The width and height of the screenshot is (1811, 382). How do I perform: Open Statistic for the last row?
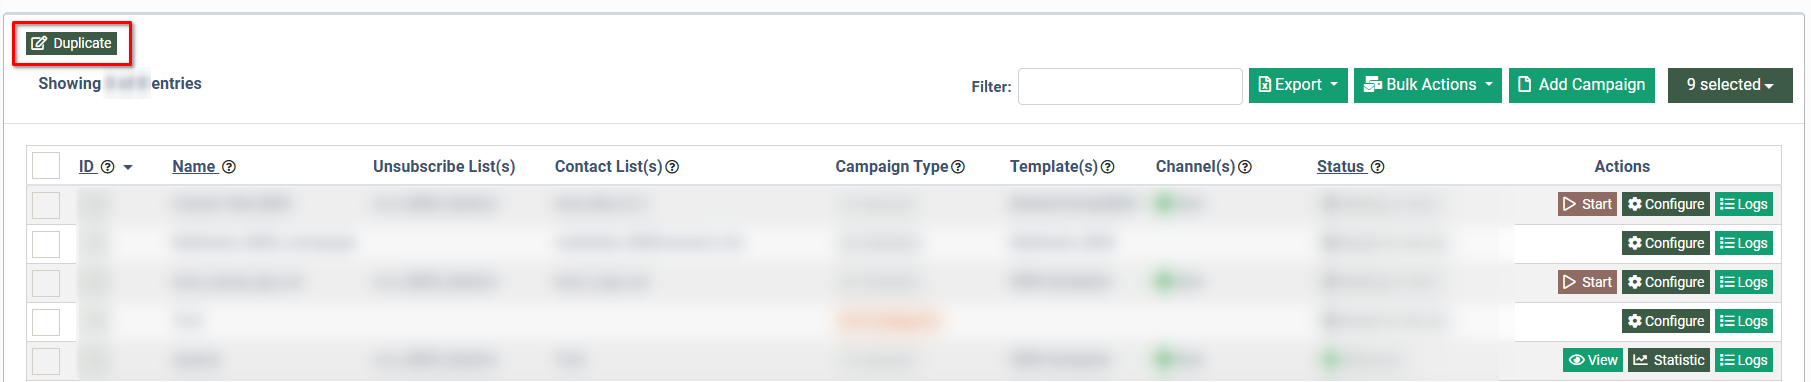1668,360
